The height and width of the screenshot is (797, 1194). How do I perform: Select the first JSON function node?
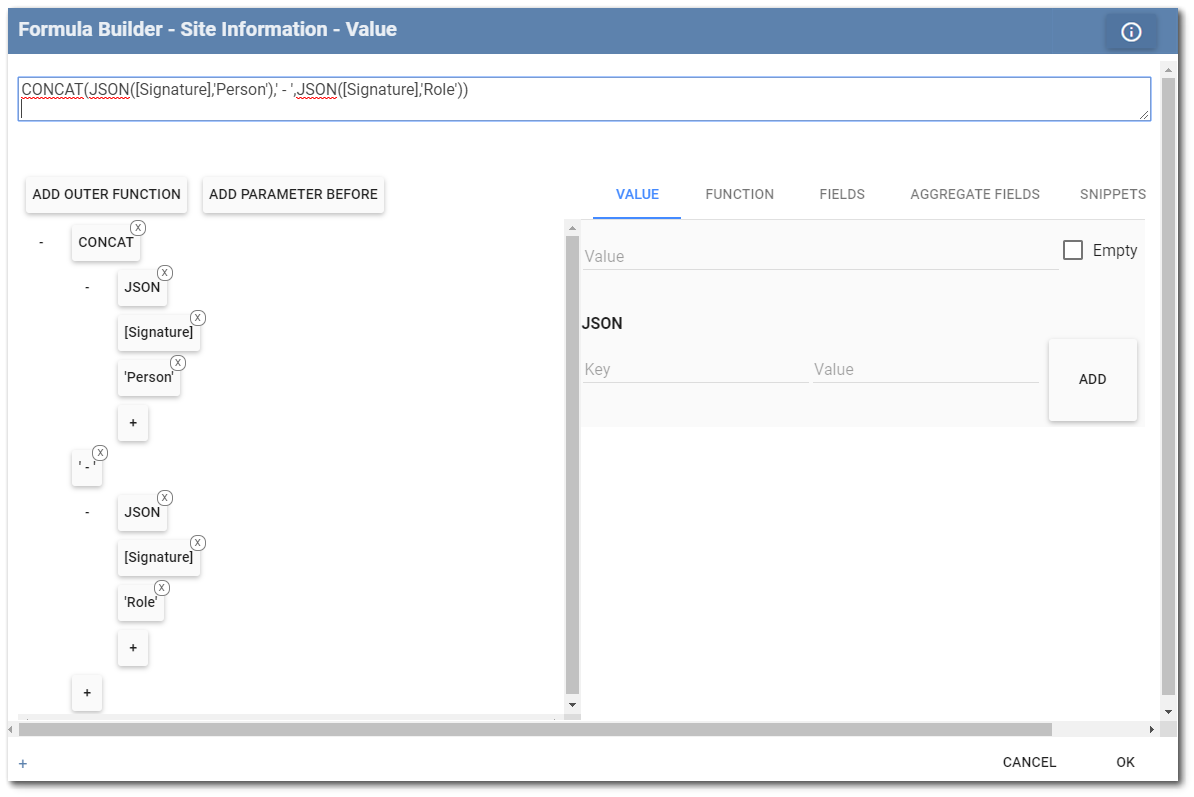142,287
